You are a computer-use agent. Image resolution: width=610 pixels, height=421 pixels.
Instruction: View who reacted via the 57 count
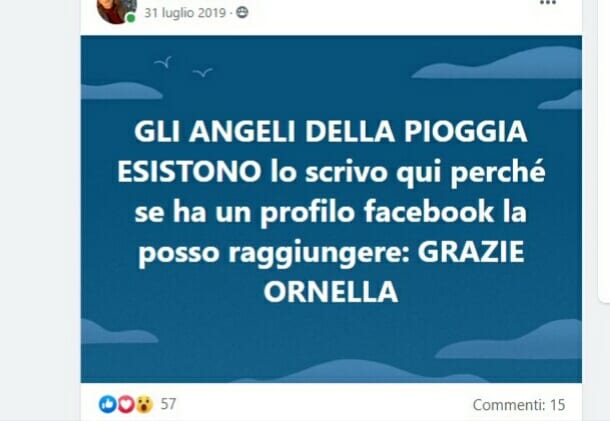click(168, 404)
